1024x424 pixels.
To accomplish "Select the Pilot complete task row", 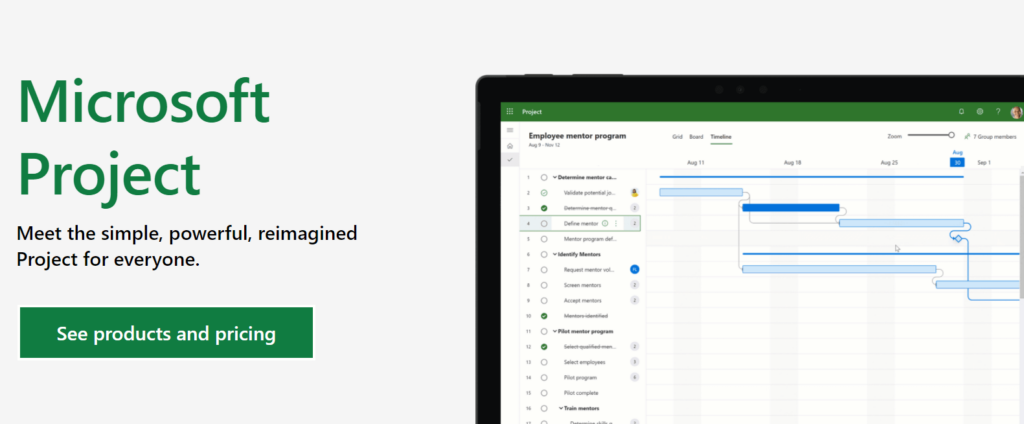I will [580, 393].
